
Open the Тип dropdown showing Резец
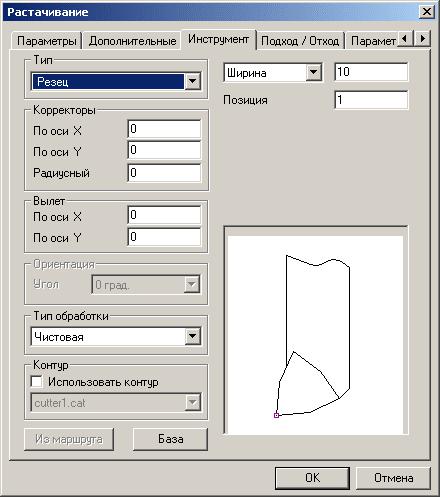[116, 81]
